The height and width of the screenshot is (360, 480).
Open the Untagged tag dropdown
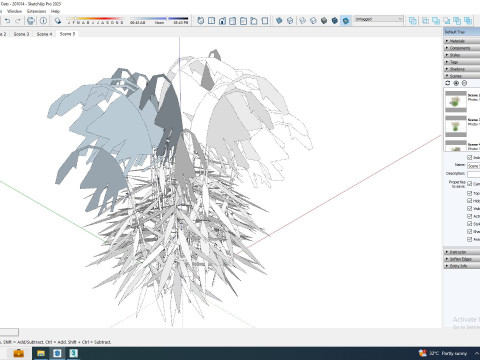click(x=379, y=19)
